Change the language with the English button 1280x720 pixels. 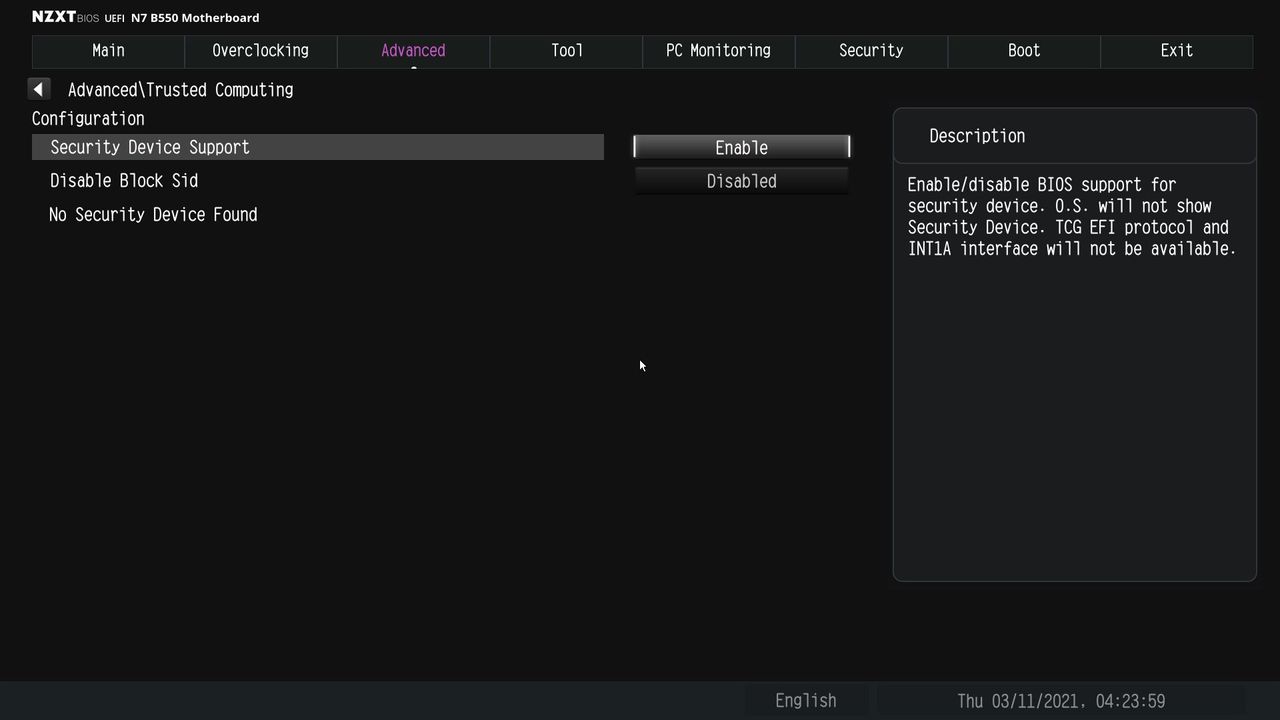tap(805, 701)
